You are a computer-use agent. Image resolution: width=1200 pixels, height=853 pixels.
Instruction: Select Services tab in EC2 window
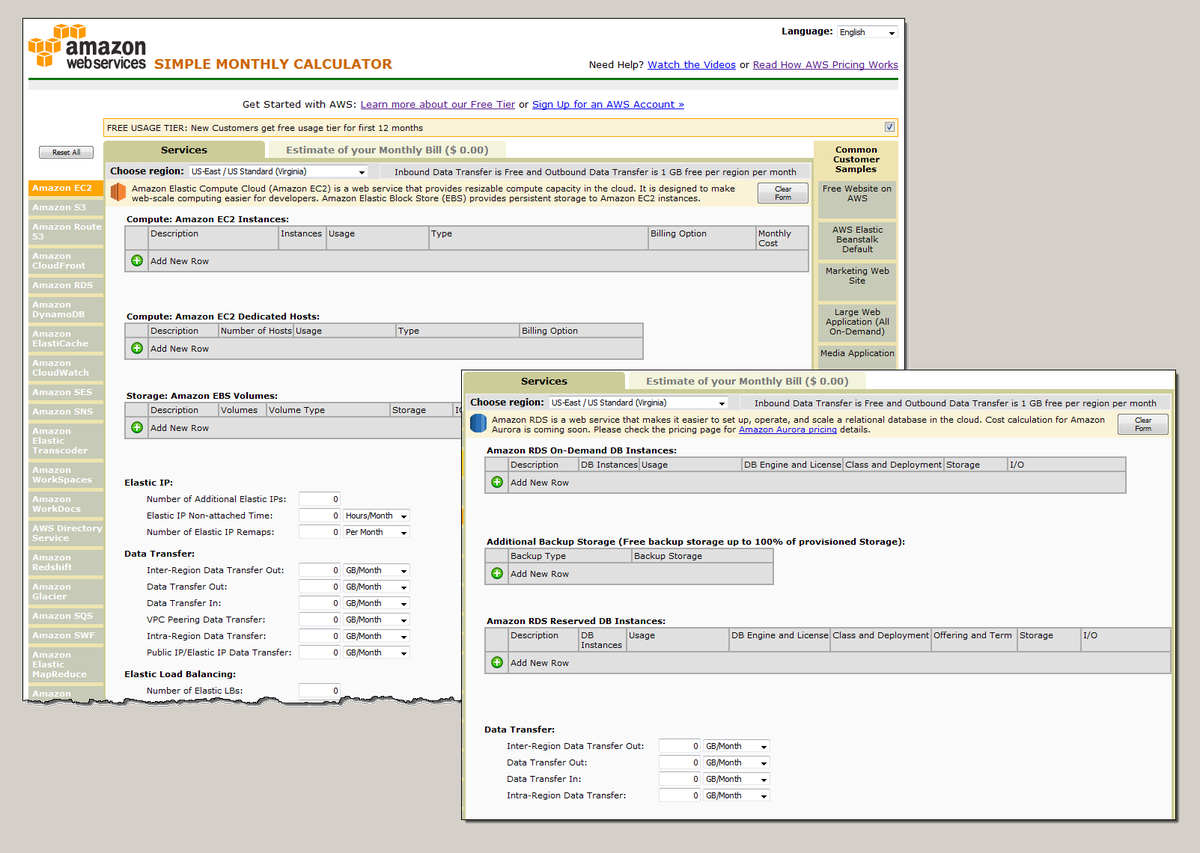(x=184, y=150)
